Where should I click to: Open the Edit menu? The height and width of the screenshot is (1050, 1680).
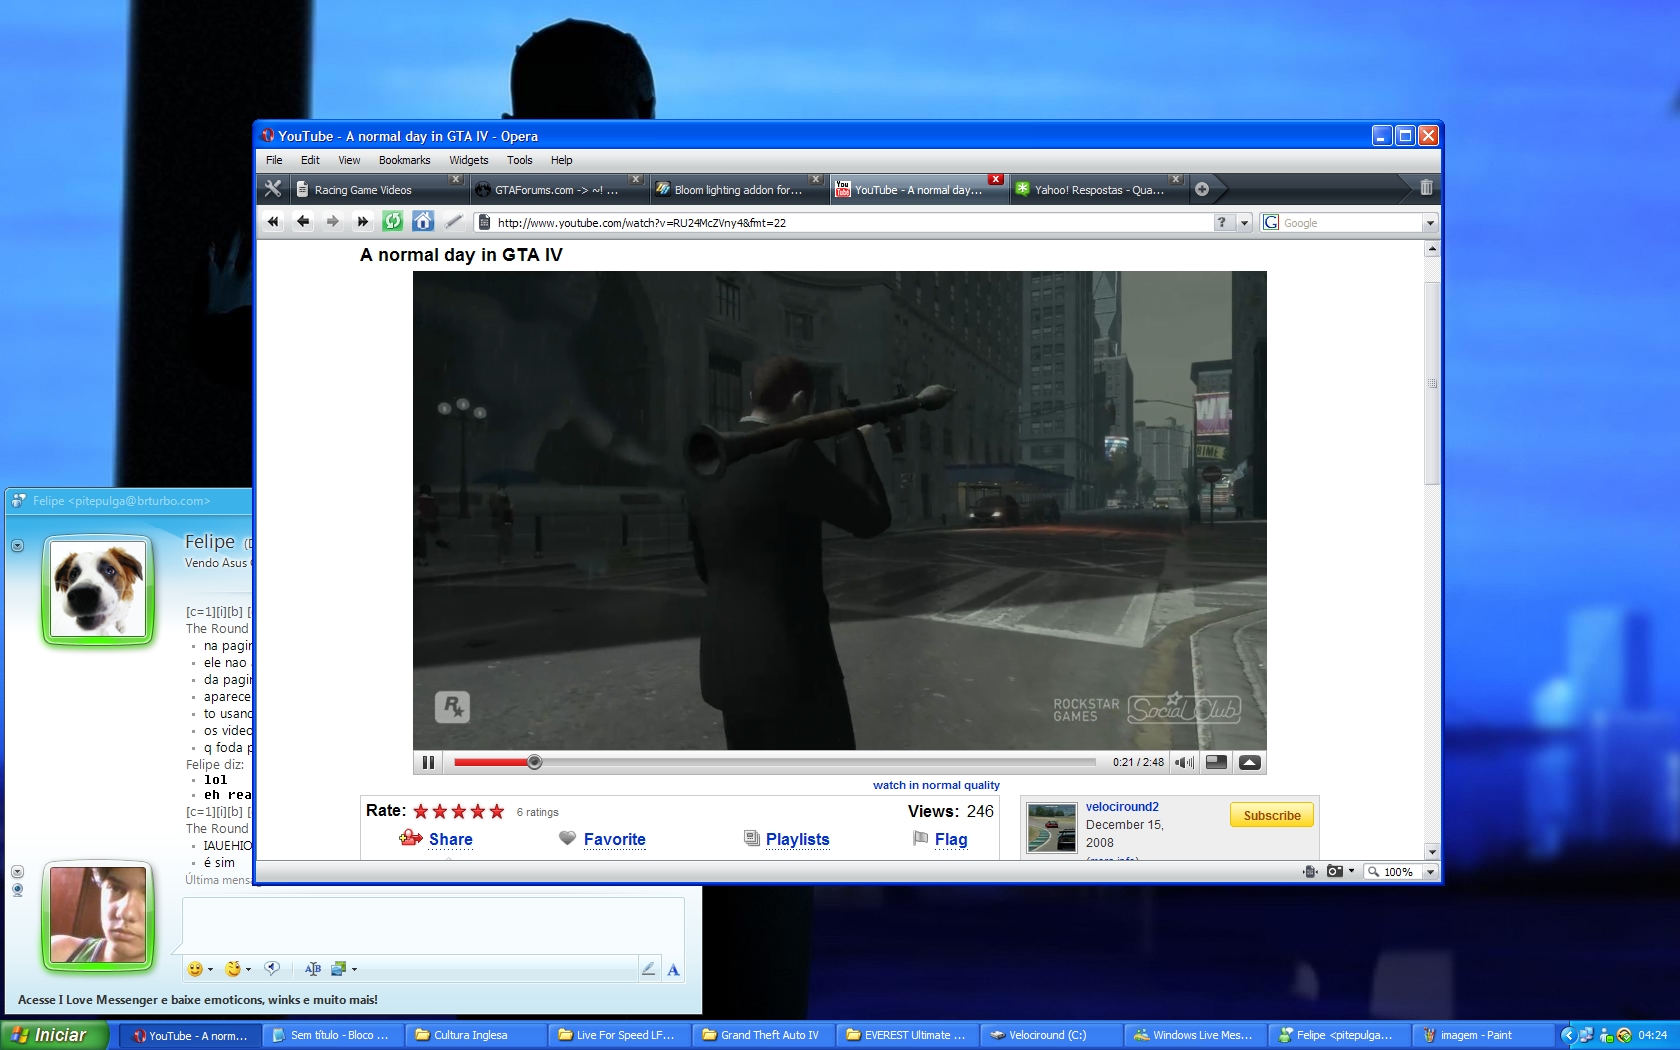click(310, 160)
